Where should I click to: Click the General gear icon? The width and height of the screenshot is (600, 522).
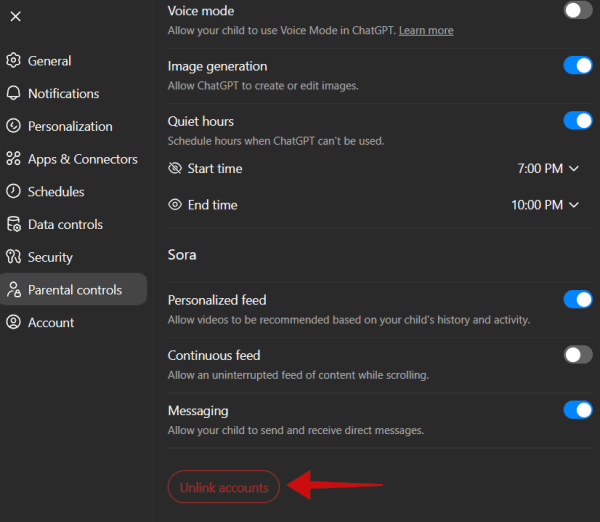pos(14,61)
